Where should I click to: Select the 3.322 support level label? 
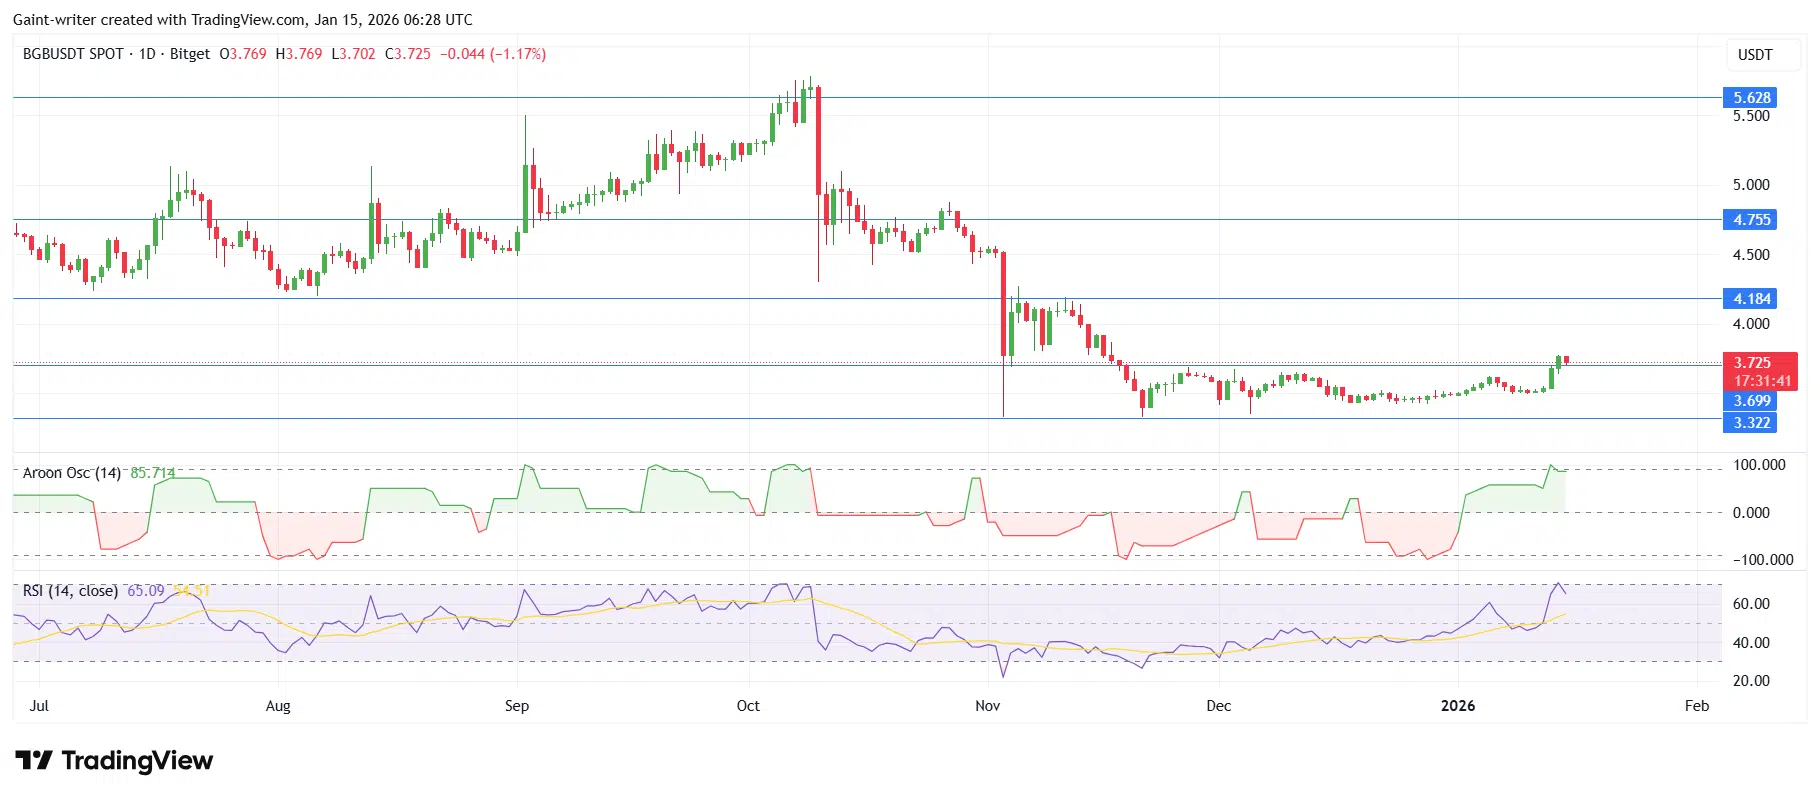click(x=1751, y=422)
